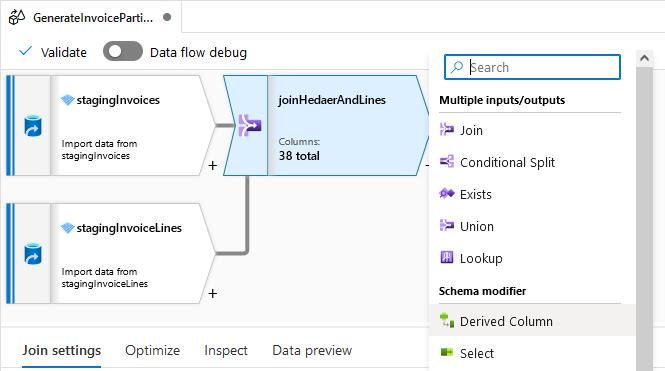
Task: Click the data flow icon in the GenerateInvoiceParti tab
Action: (17, 17)
